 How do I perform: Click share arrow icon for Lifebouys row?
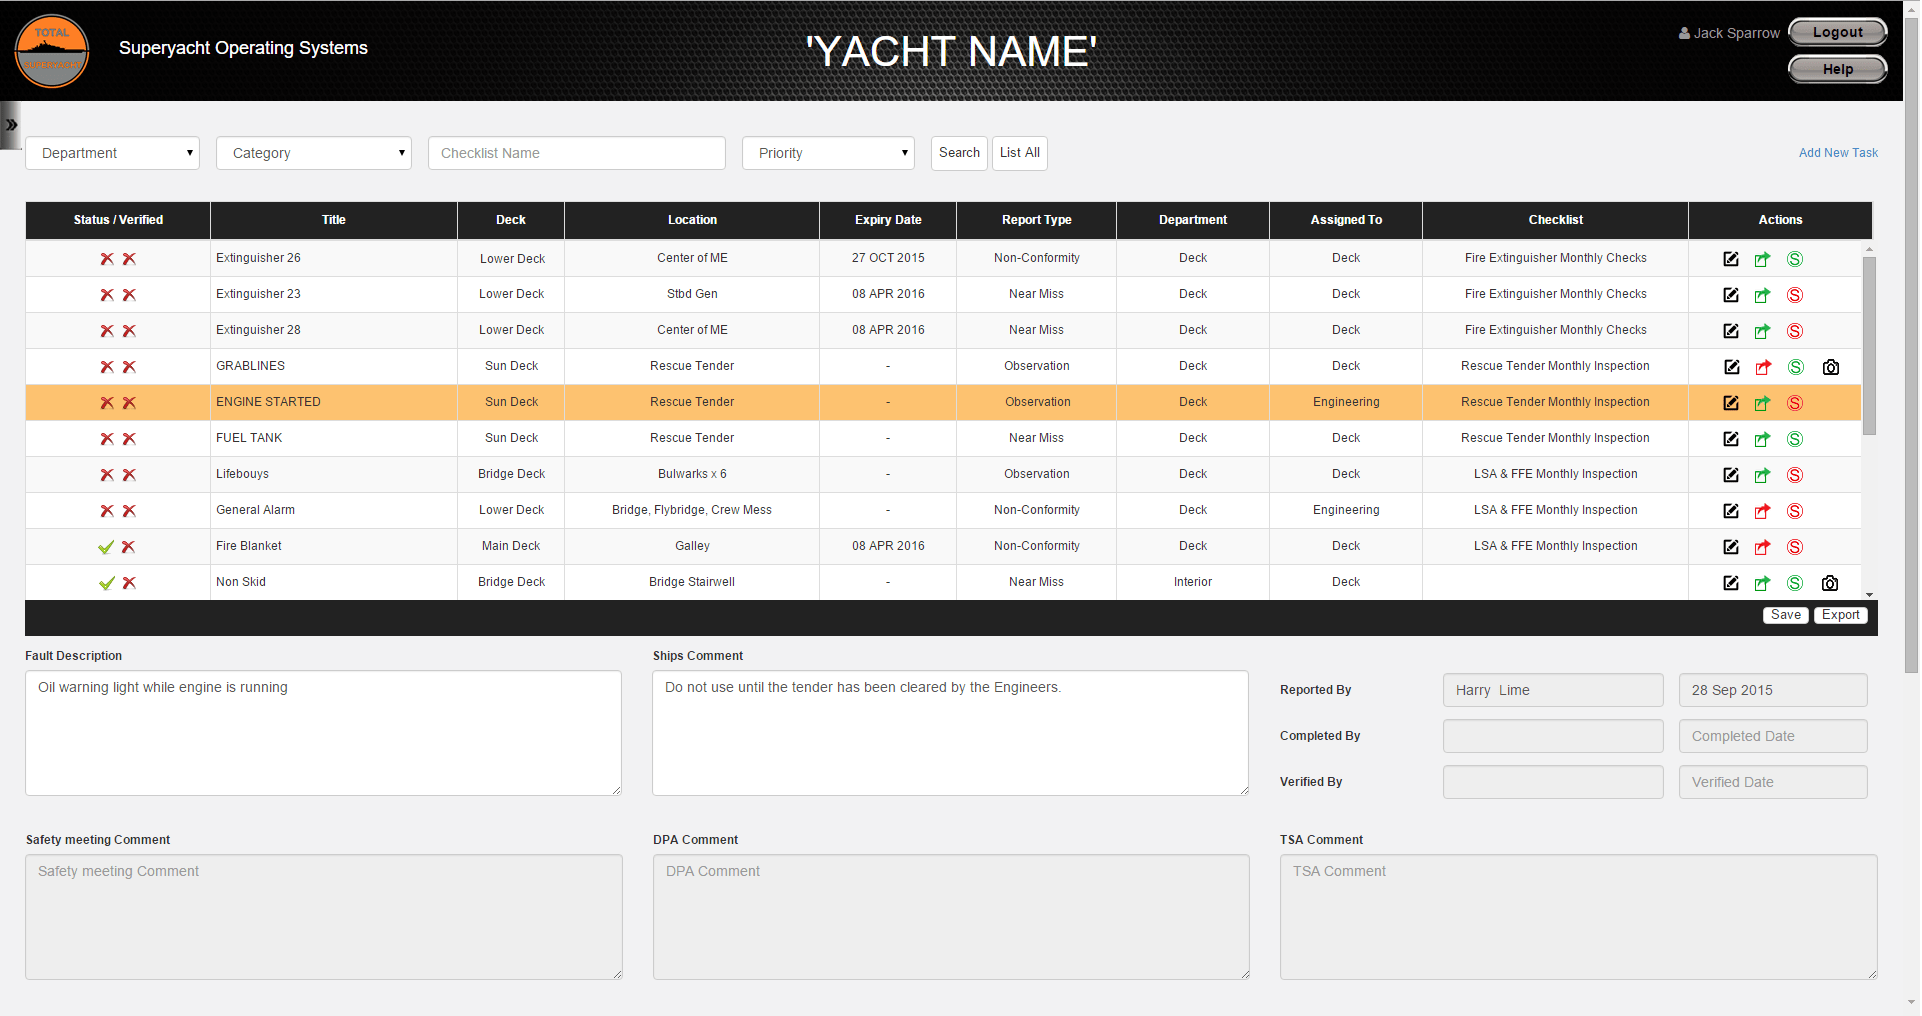[1762, 475]
